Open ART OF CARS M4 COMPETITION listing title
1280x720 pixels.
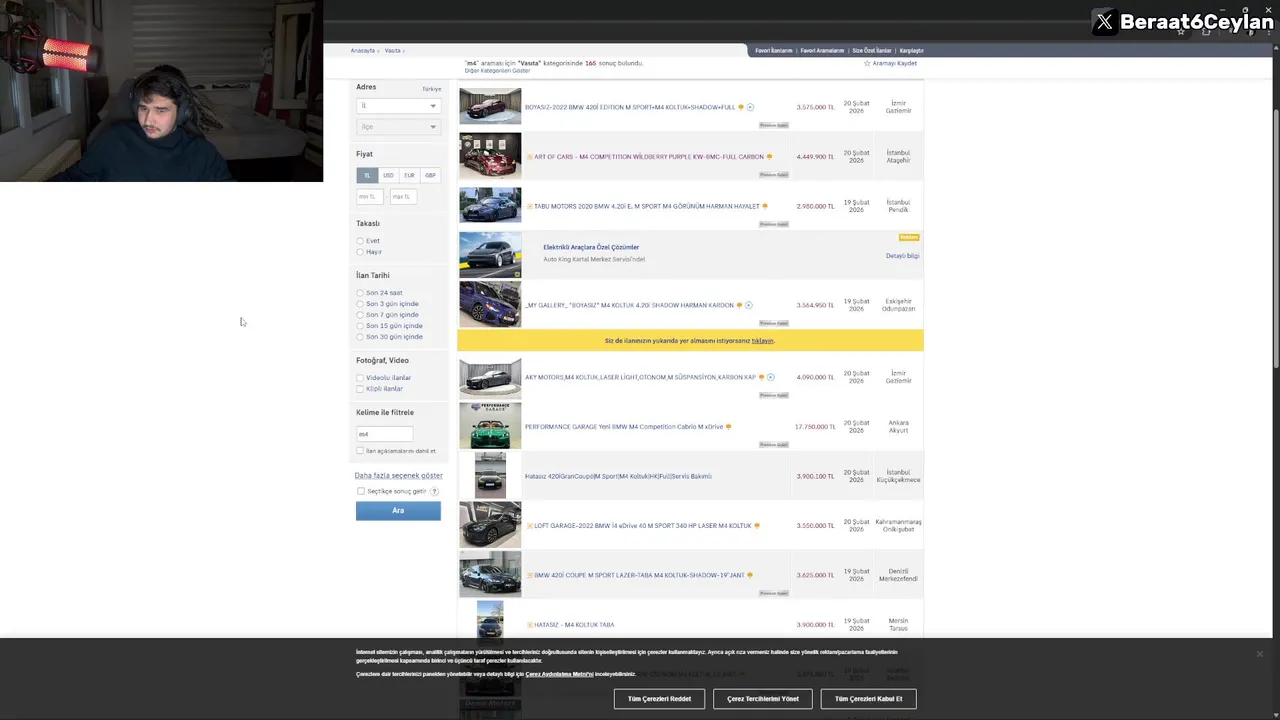(x=649, y=157)
